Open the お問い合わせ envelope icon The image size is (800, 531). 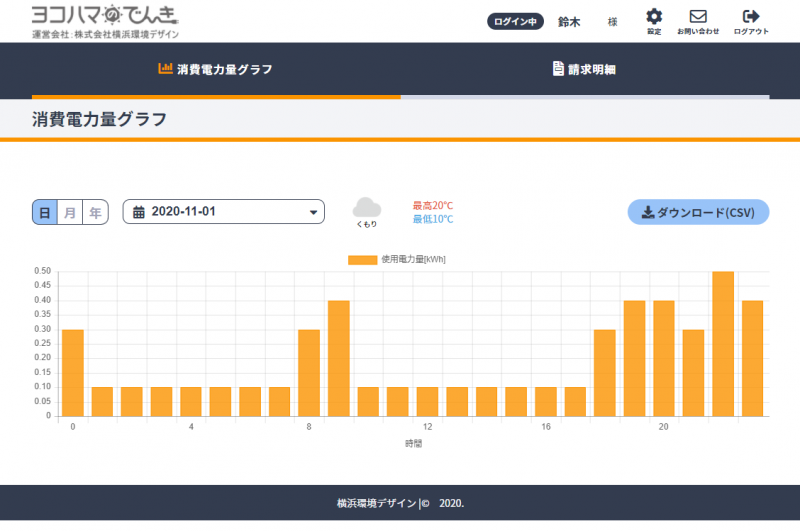point(698,16)
